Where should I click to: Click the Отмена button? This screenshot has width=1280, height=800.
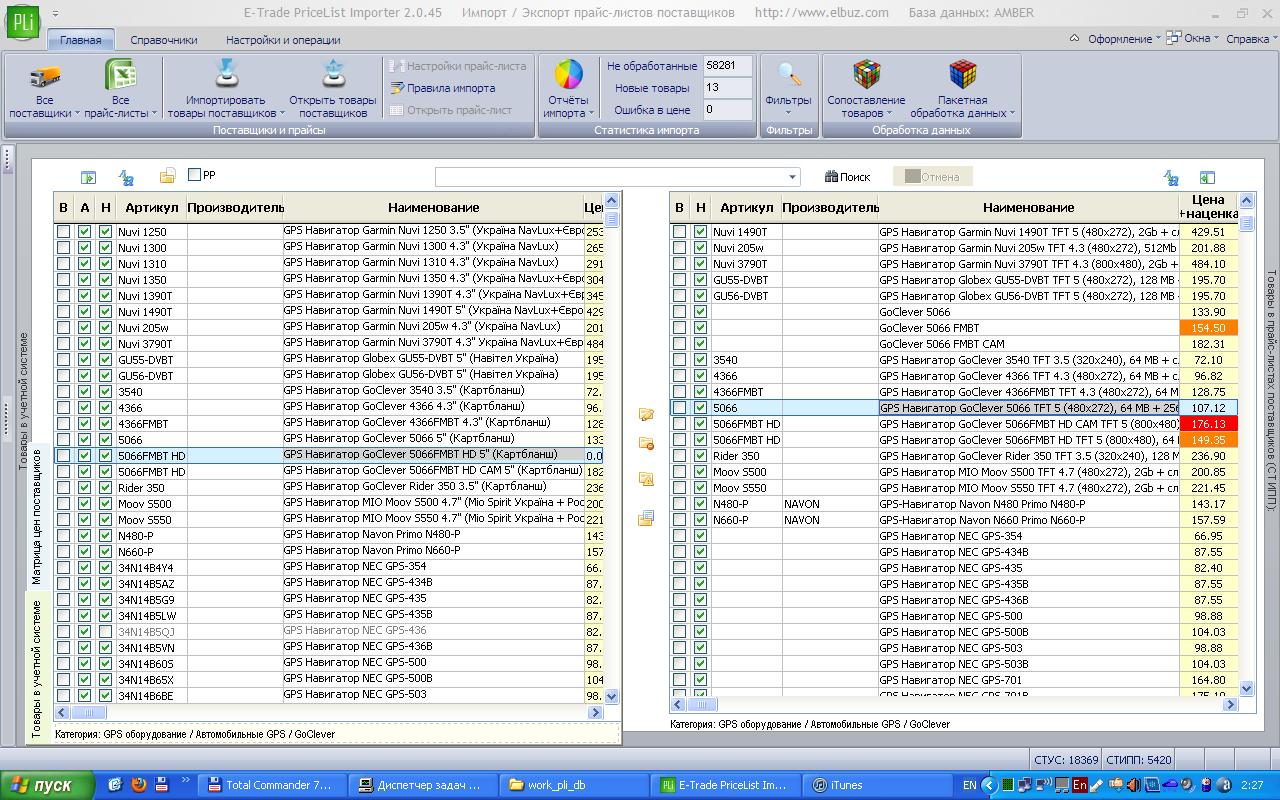click(932, 177)
